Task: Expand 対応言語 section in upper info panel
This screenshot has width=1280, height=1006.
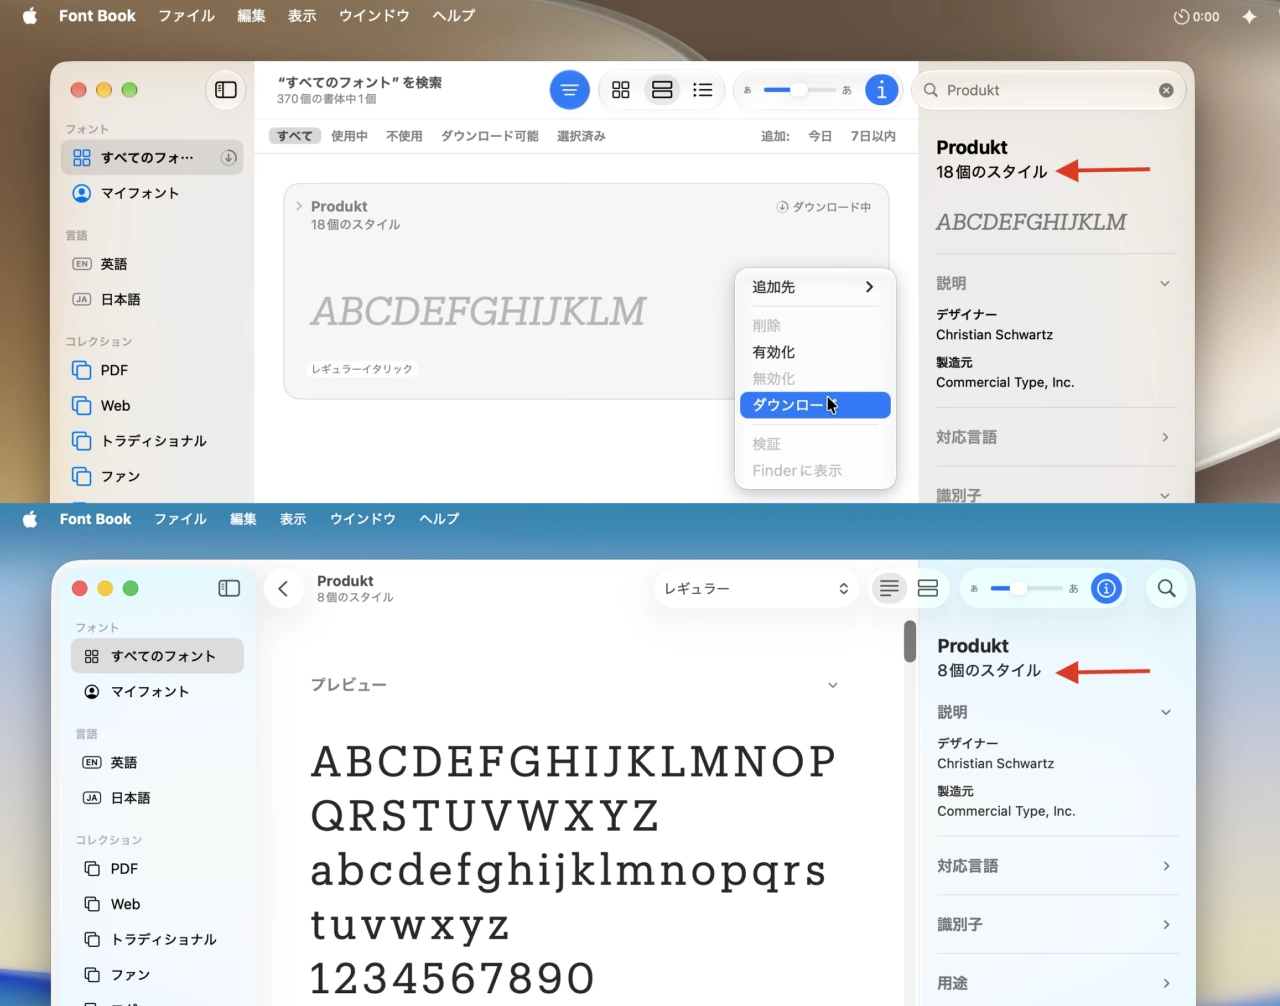Action: 1165,437
